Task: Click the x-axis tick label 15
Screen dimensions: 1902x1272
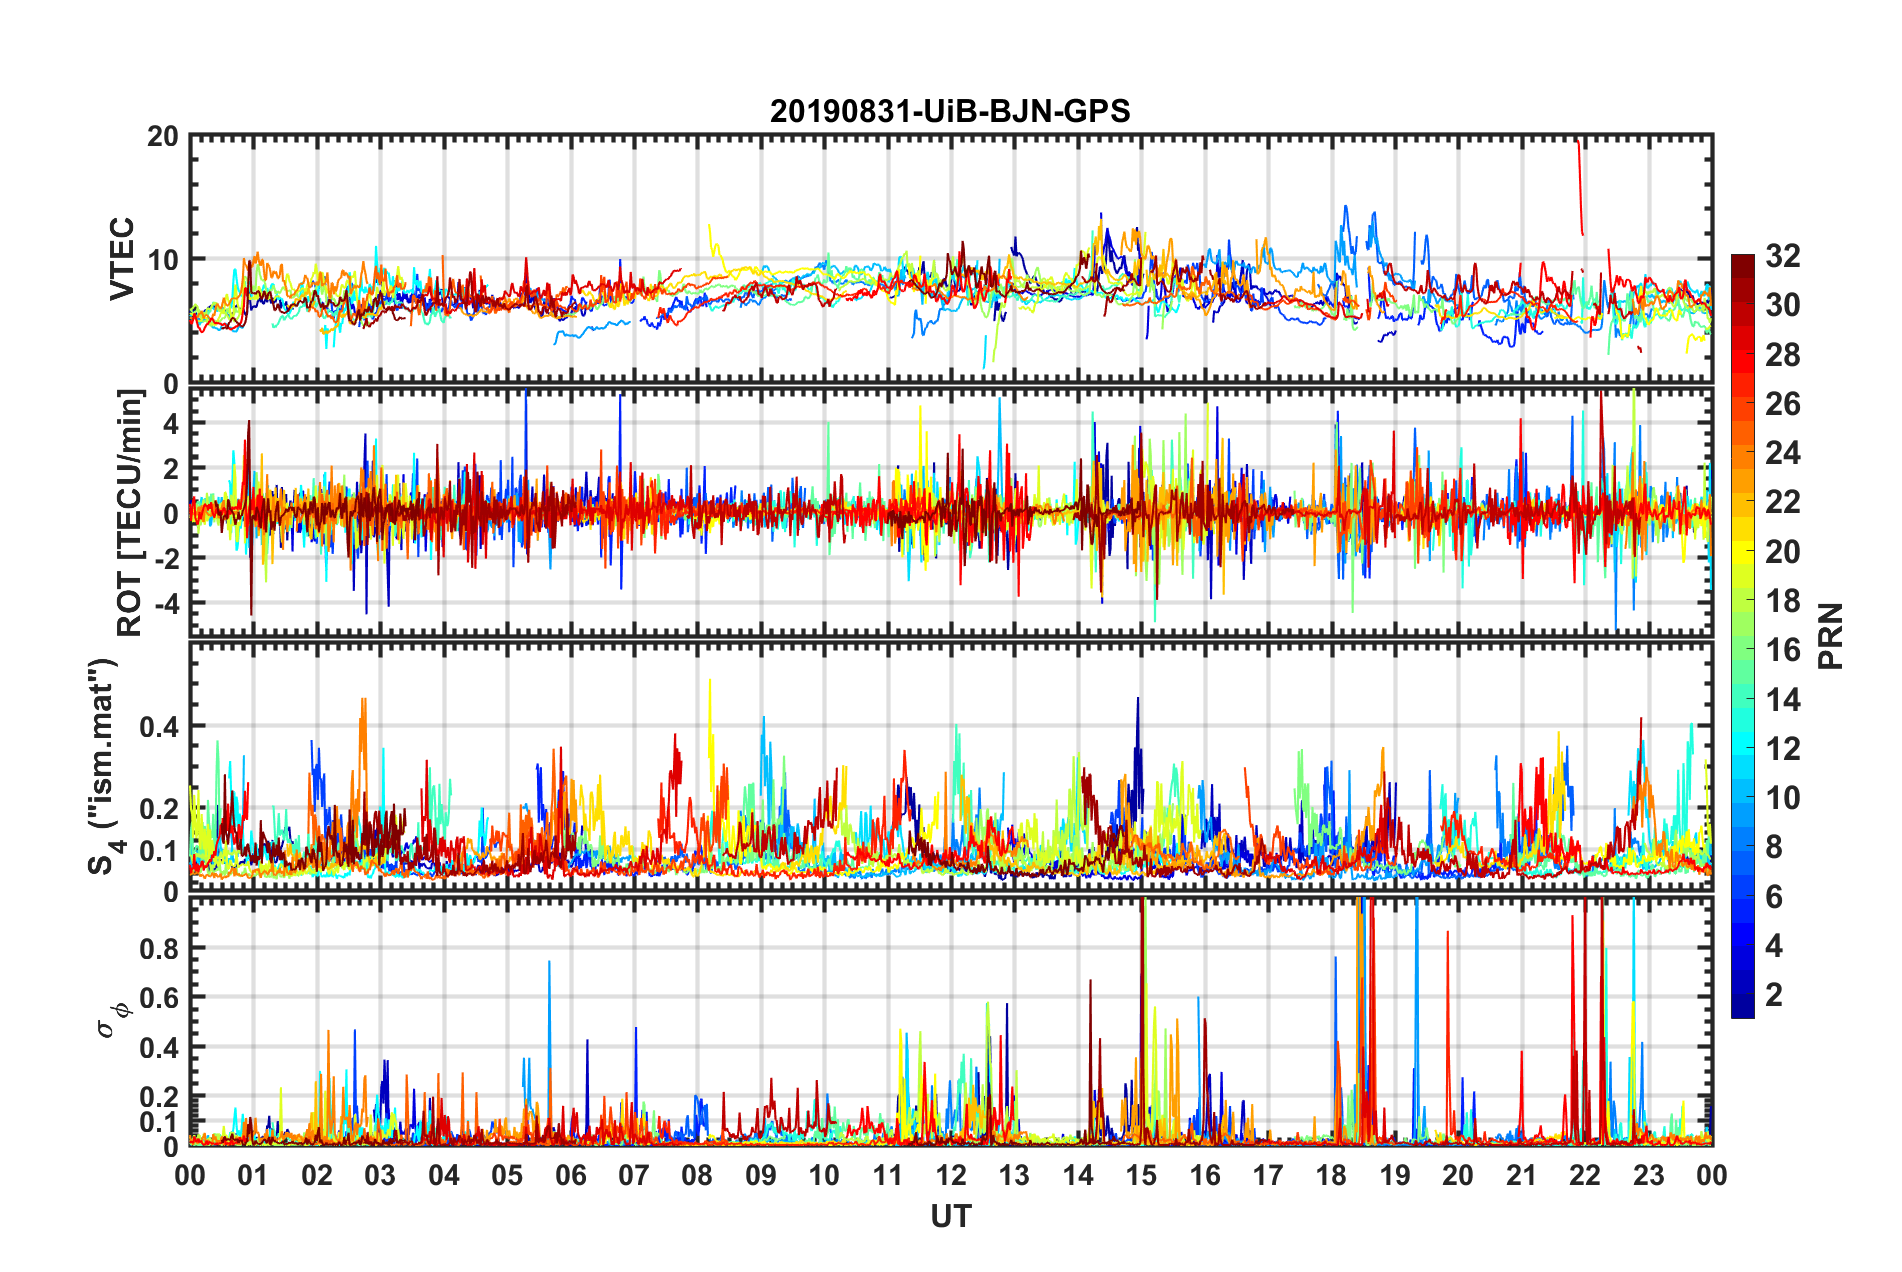Action: (1141, 1175)
